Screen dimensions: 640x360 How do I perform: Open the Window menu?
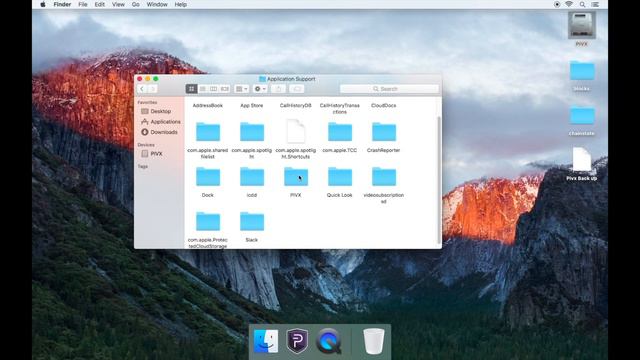(x=157, y=4)
